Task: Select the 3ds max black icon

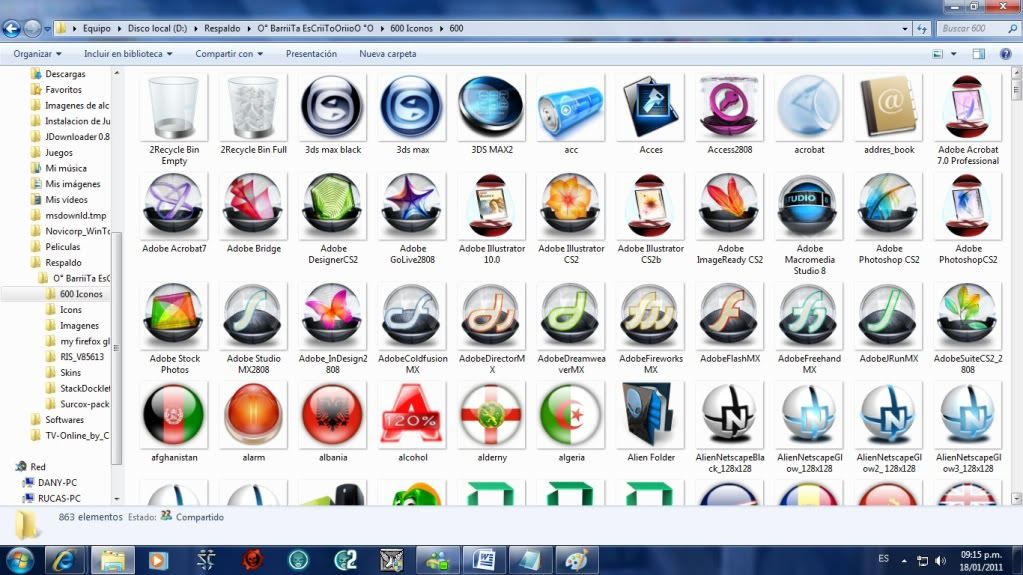Action: pos(333,115)
